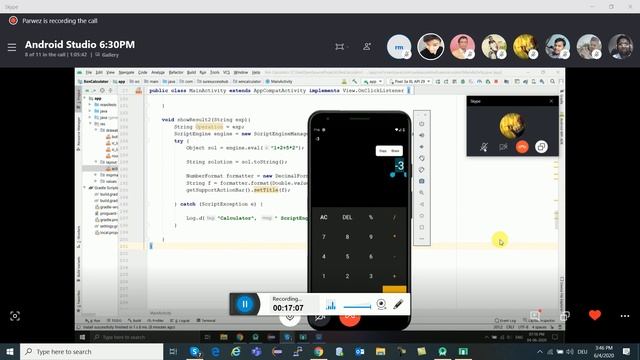Open the Navigate menu in Android Studio
The image size is (640, 360).
(126, 72)
